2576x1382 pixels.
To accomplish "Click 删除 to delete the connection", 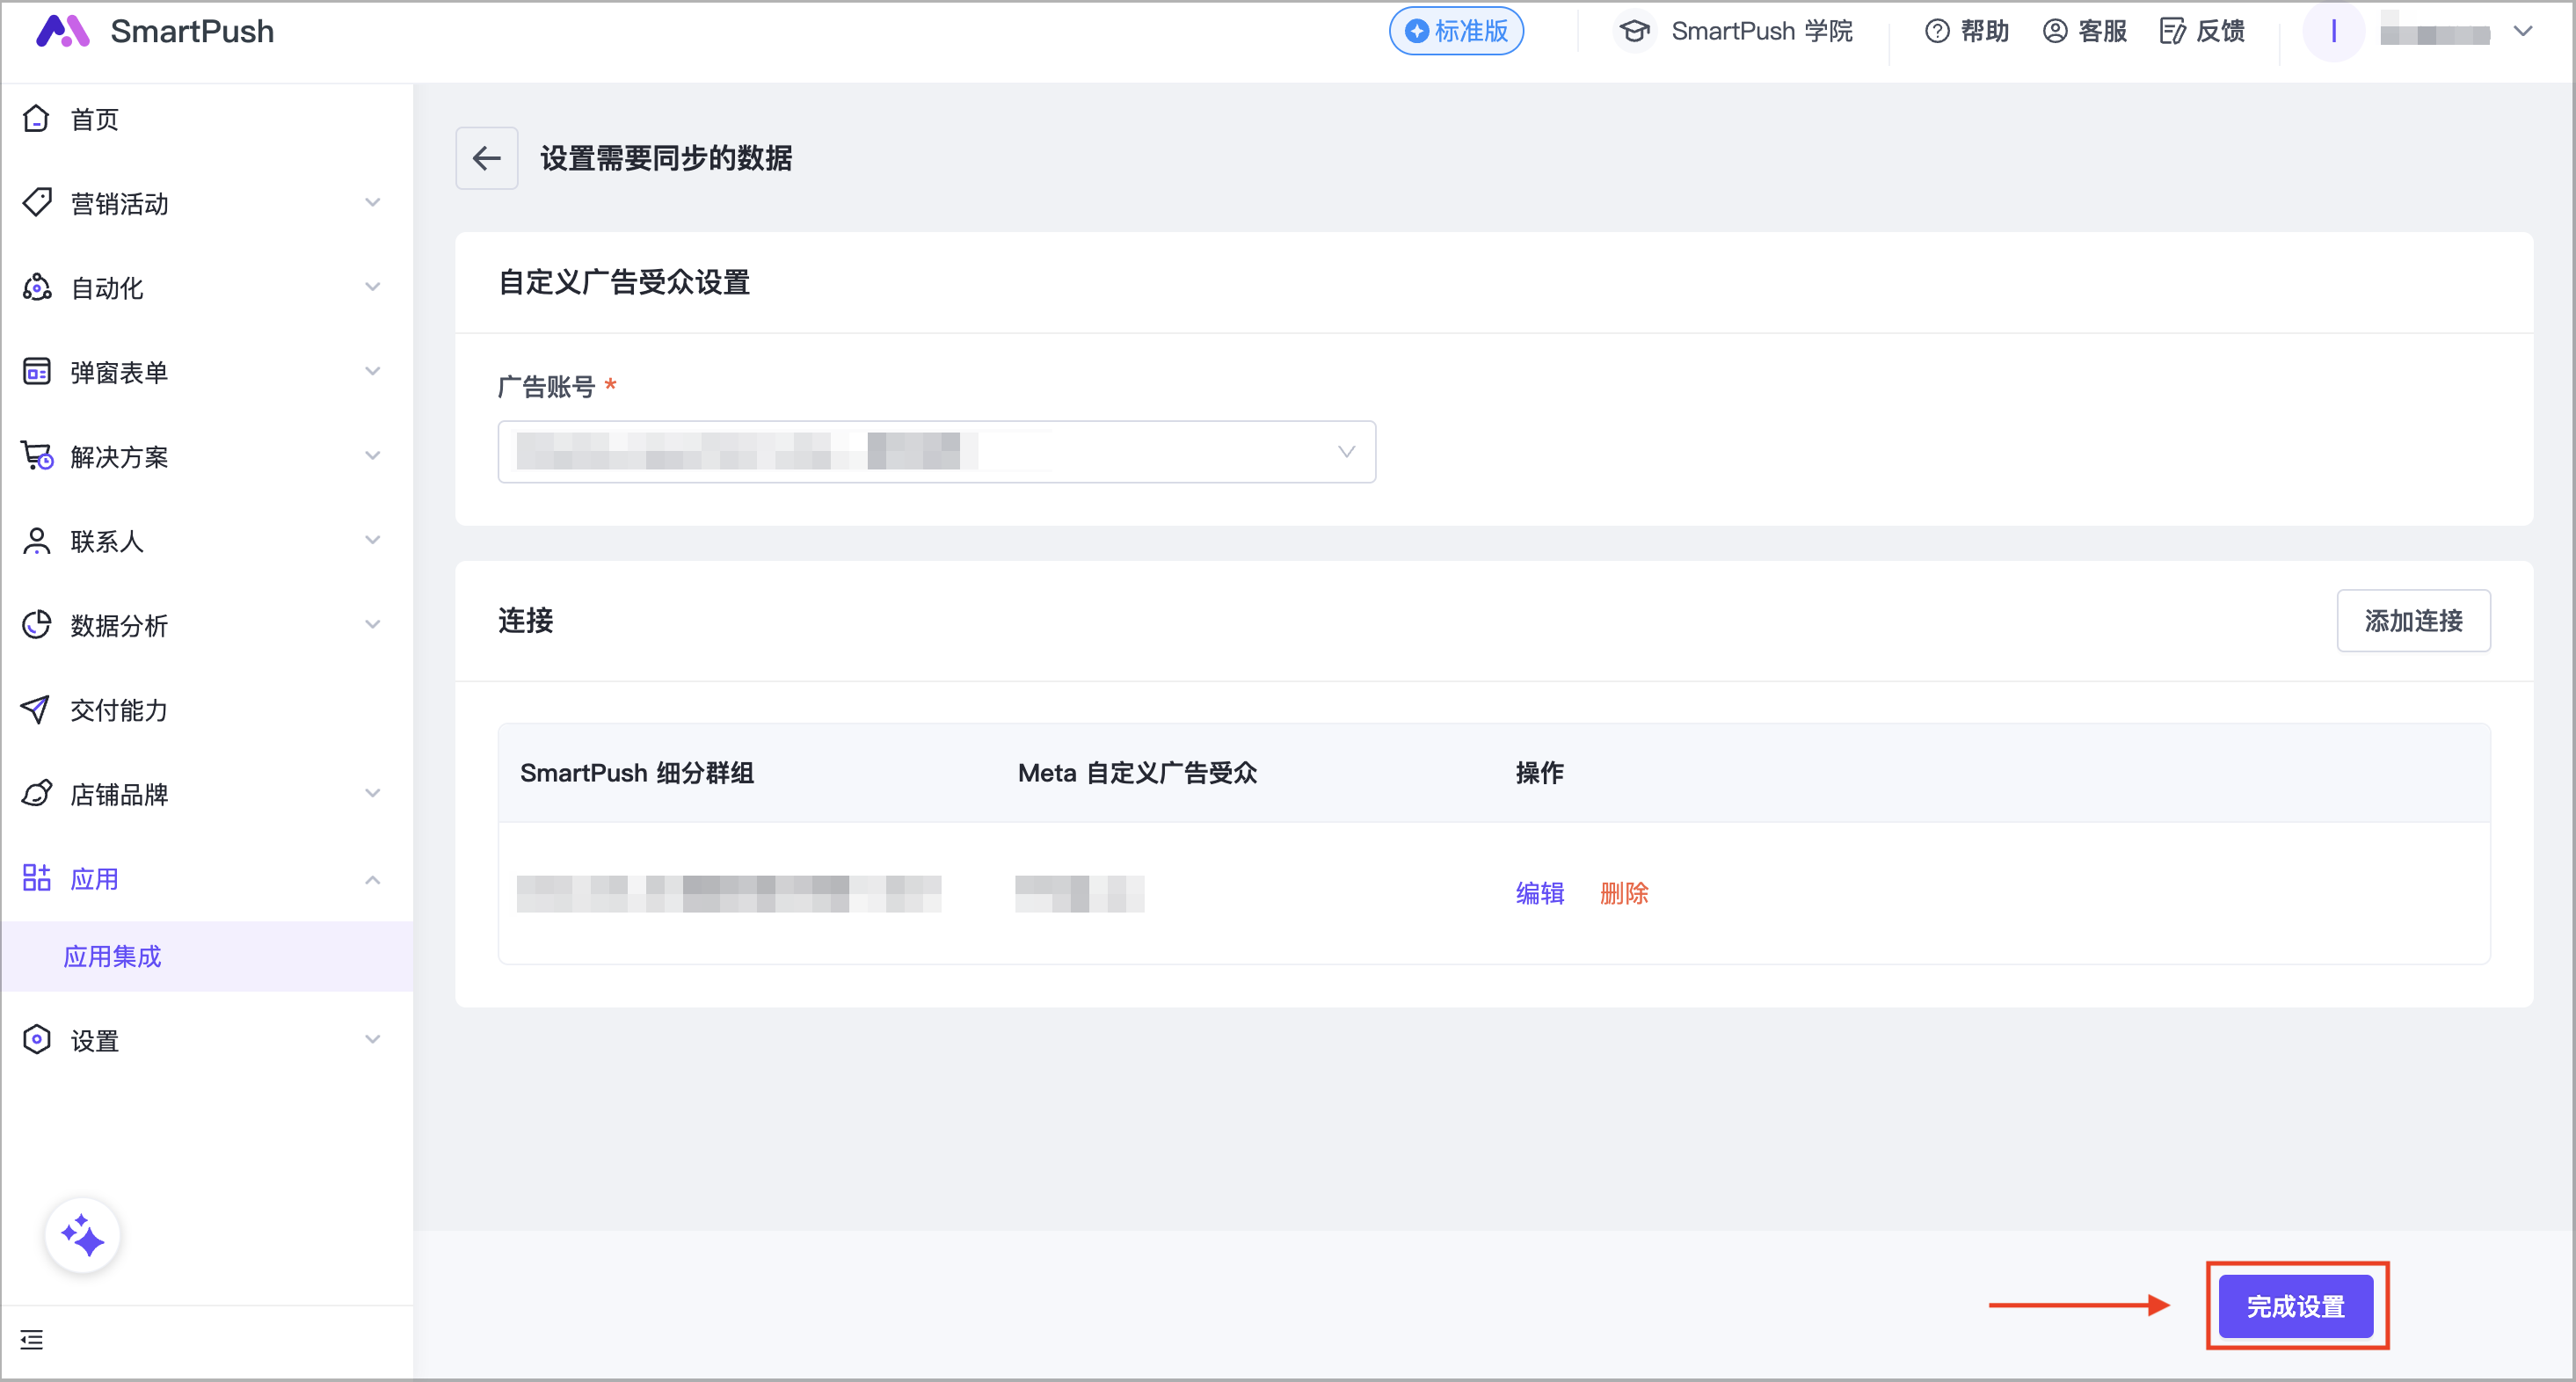I will 1624,893.
